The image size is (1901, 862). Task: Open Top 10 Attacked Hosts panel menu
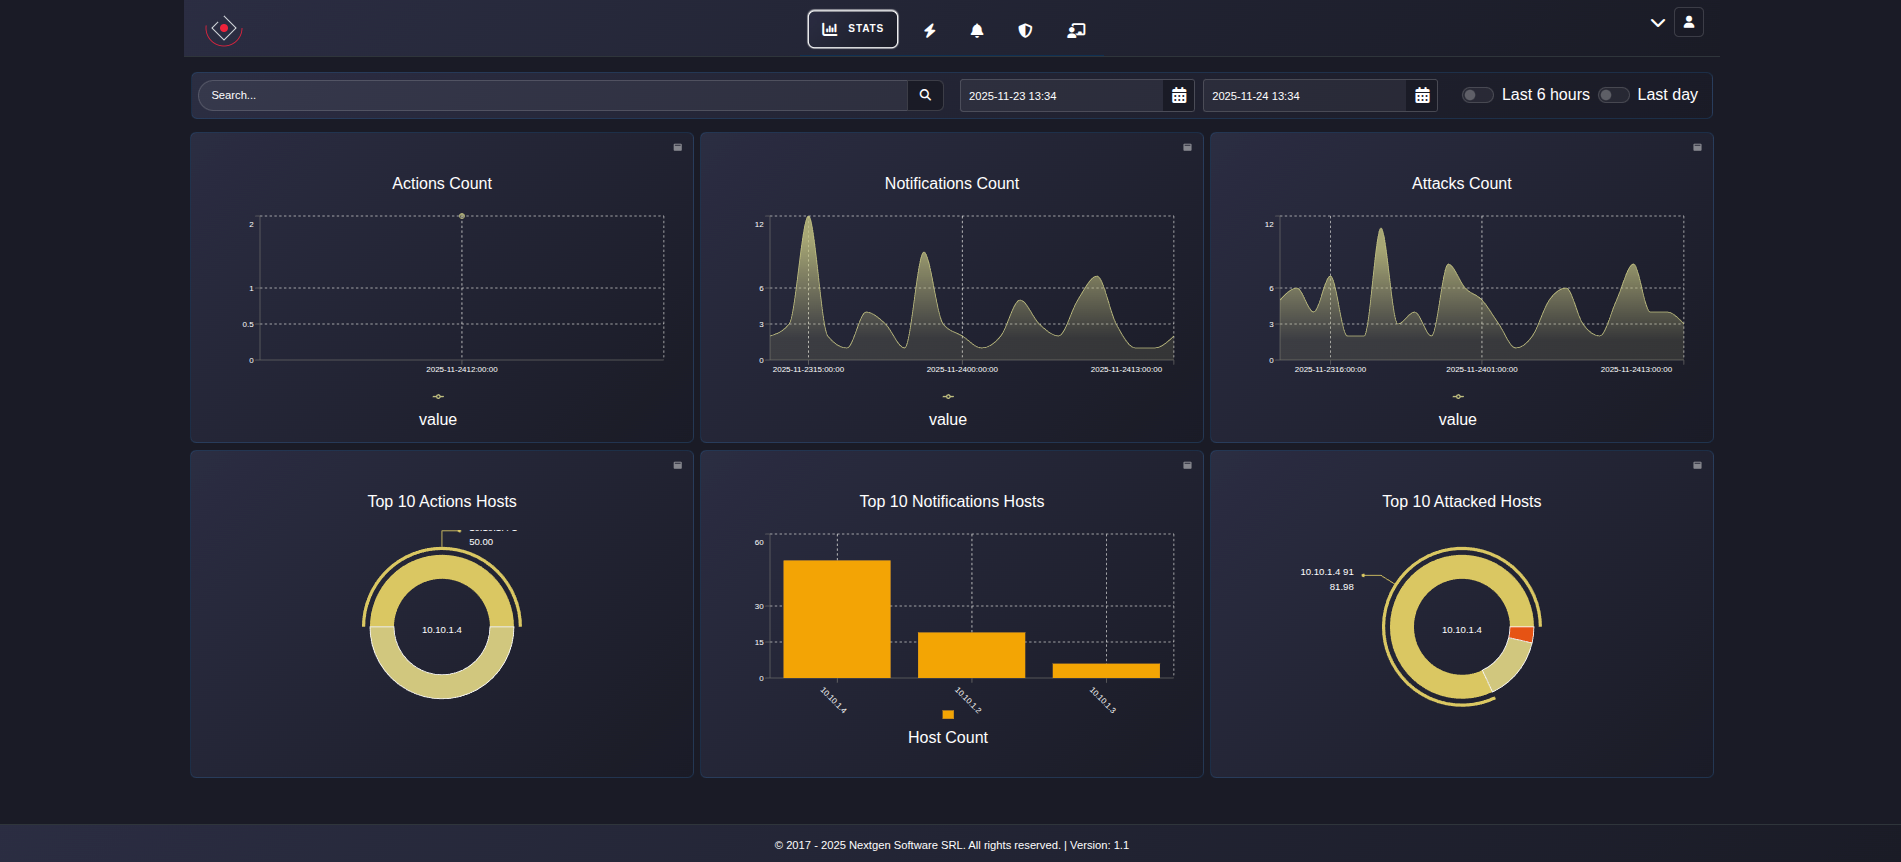[1697, 465]
